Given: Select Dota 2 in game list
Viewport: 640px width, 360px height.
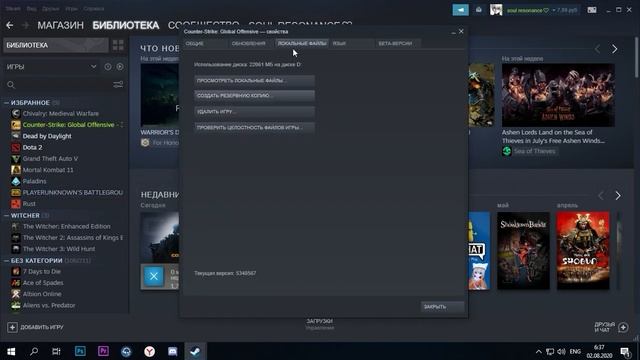Looking at the screenshot, I should click(x=32, y=147).
